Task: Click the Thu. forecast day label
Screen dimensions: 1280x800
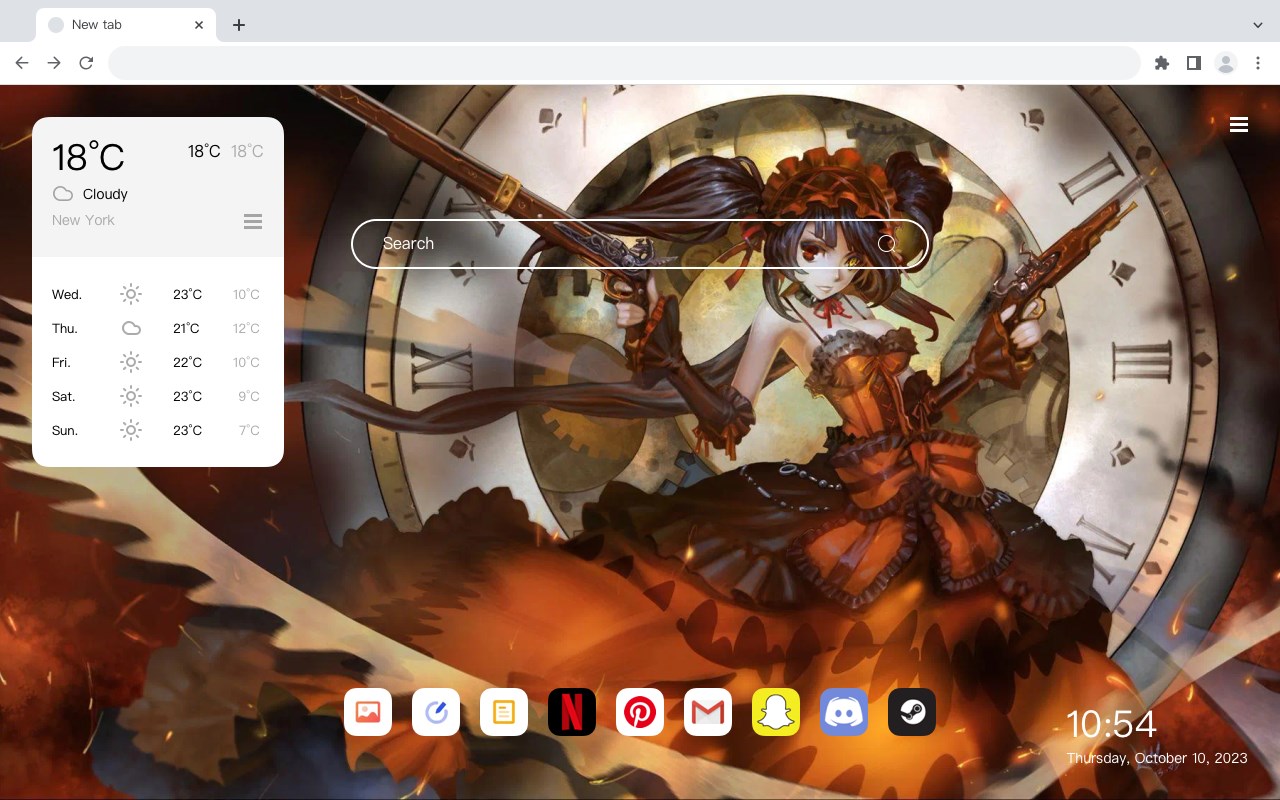Action: (65, 328)
